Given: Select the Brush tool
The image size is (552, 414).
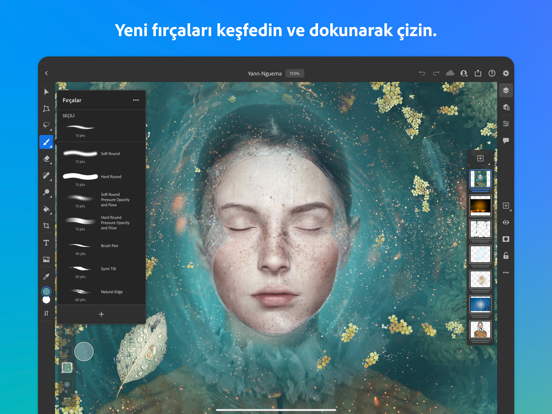Looking at the screenshot, I should pos(46,142).
